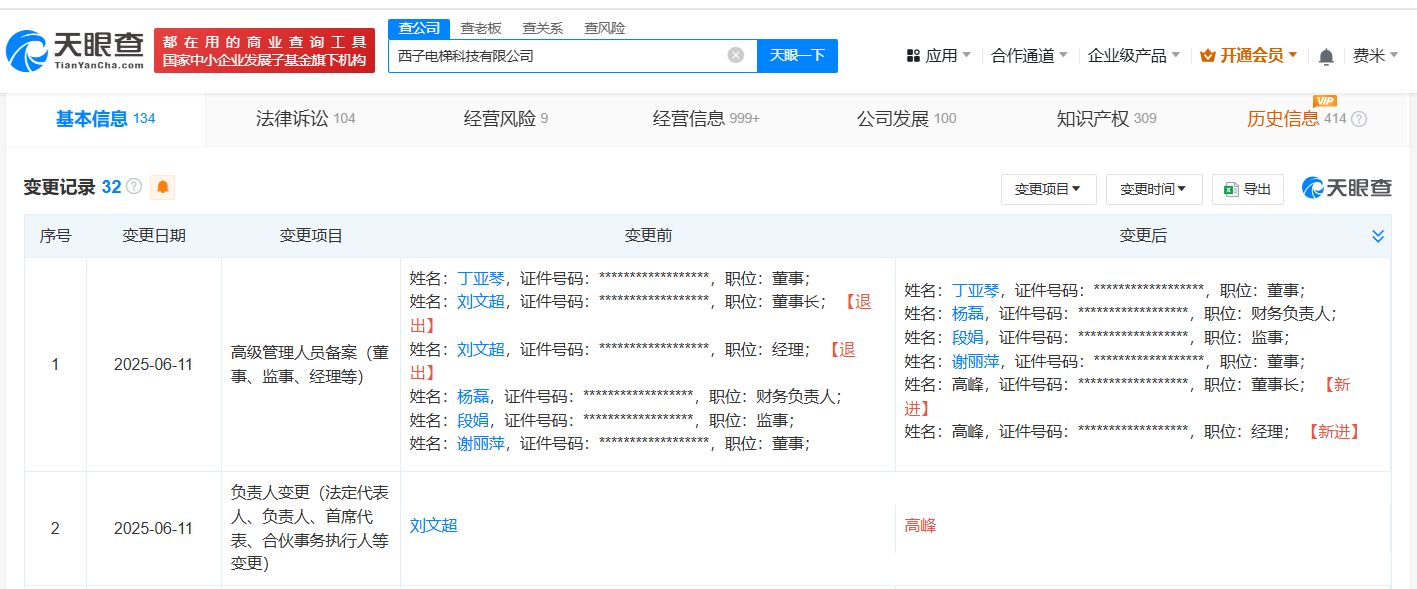Click the help icon beside 历史信息 414
The width and height of the screenshot is (1417, 589).
(x=1359, y=119)
